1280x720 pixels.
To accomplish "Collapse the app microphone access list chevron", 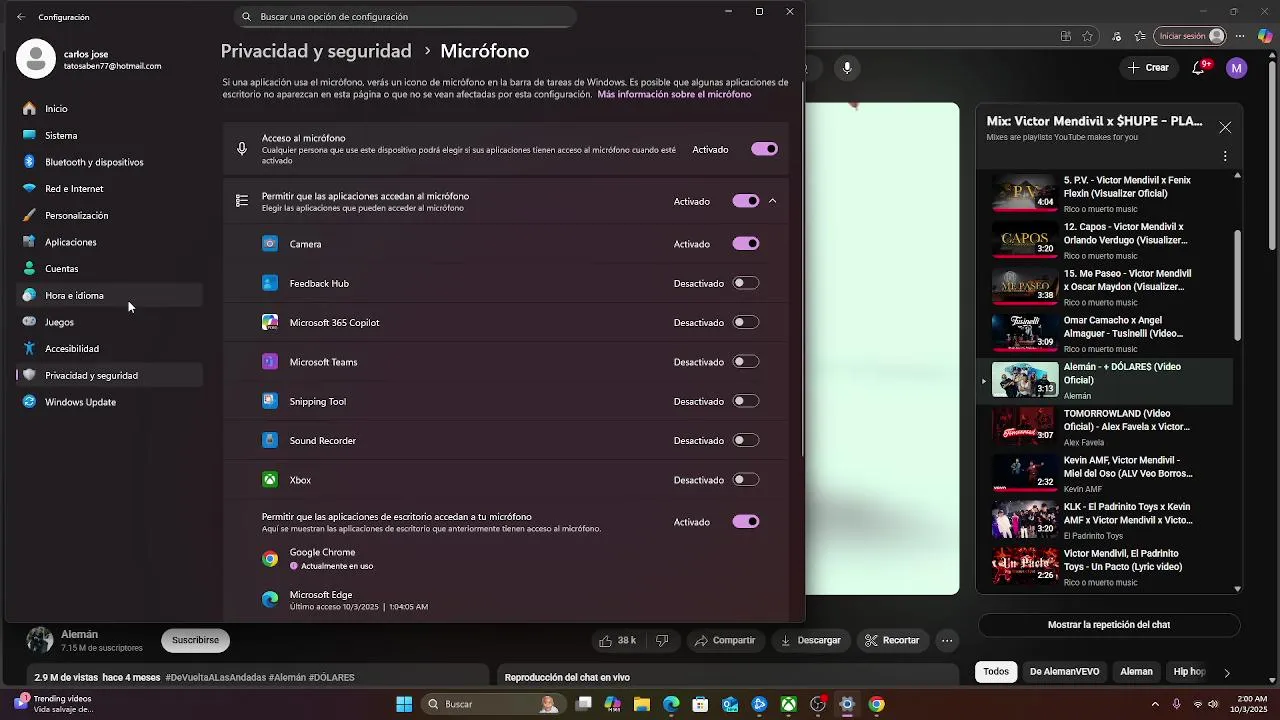I will [773, 201].
